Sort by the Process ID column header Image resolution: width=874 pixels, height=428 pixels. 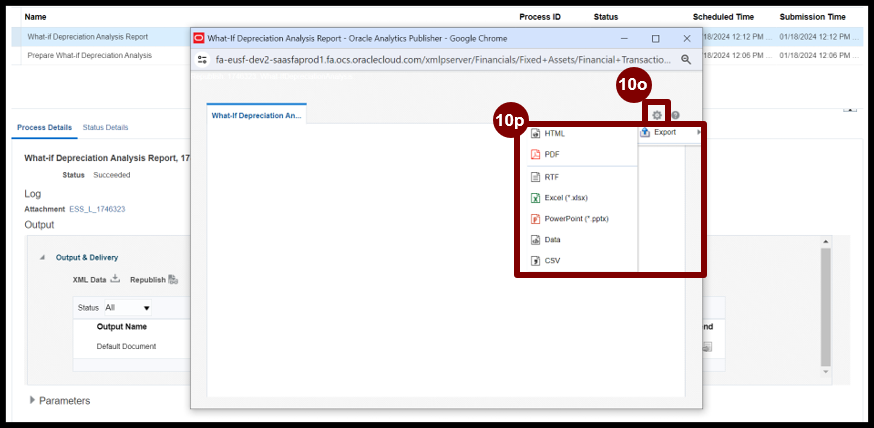click(540, 17)
